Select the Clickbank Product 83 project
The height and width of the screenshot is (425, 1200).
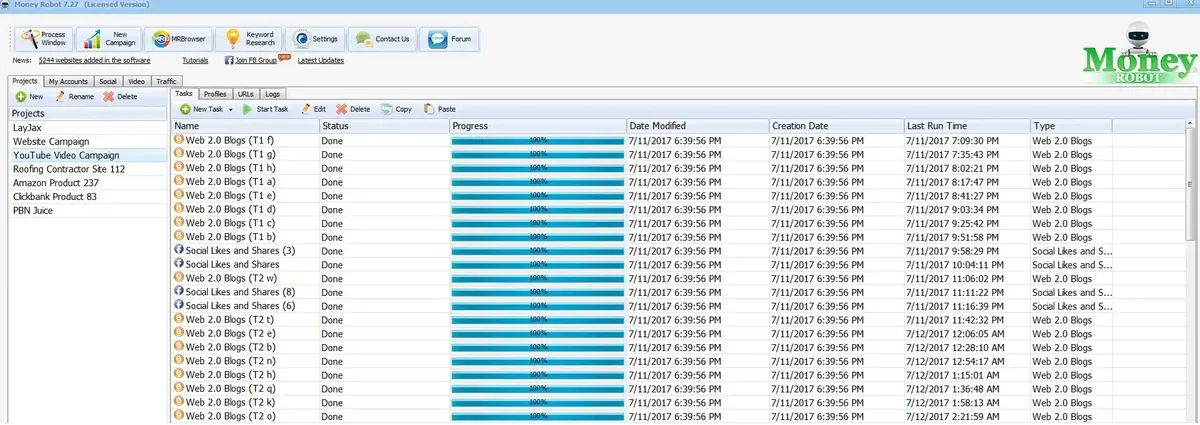[x=88, y=196]
